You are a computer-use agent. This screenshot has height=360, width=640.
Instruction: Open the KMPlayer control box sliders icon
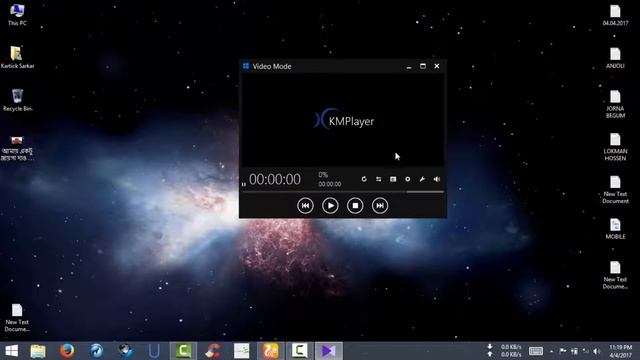(x=379, y=179)
